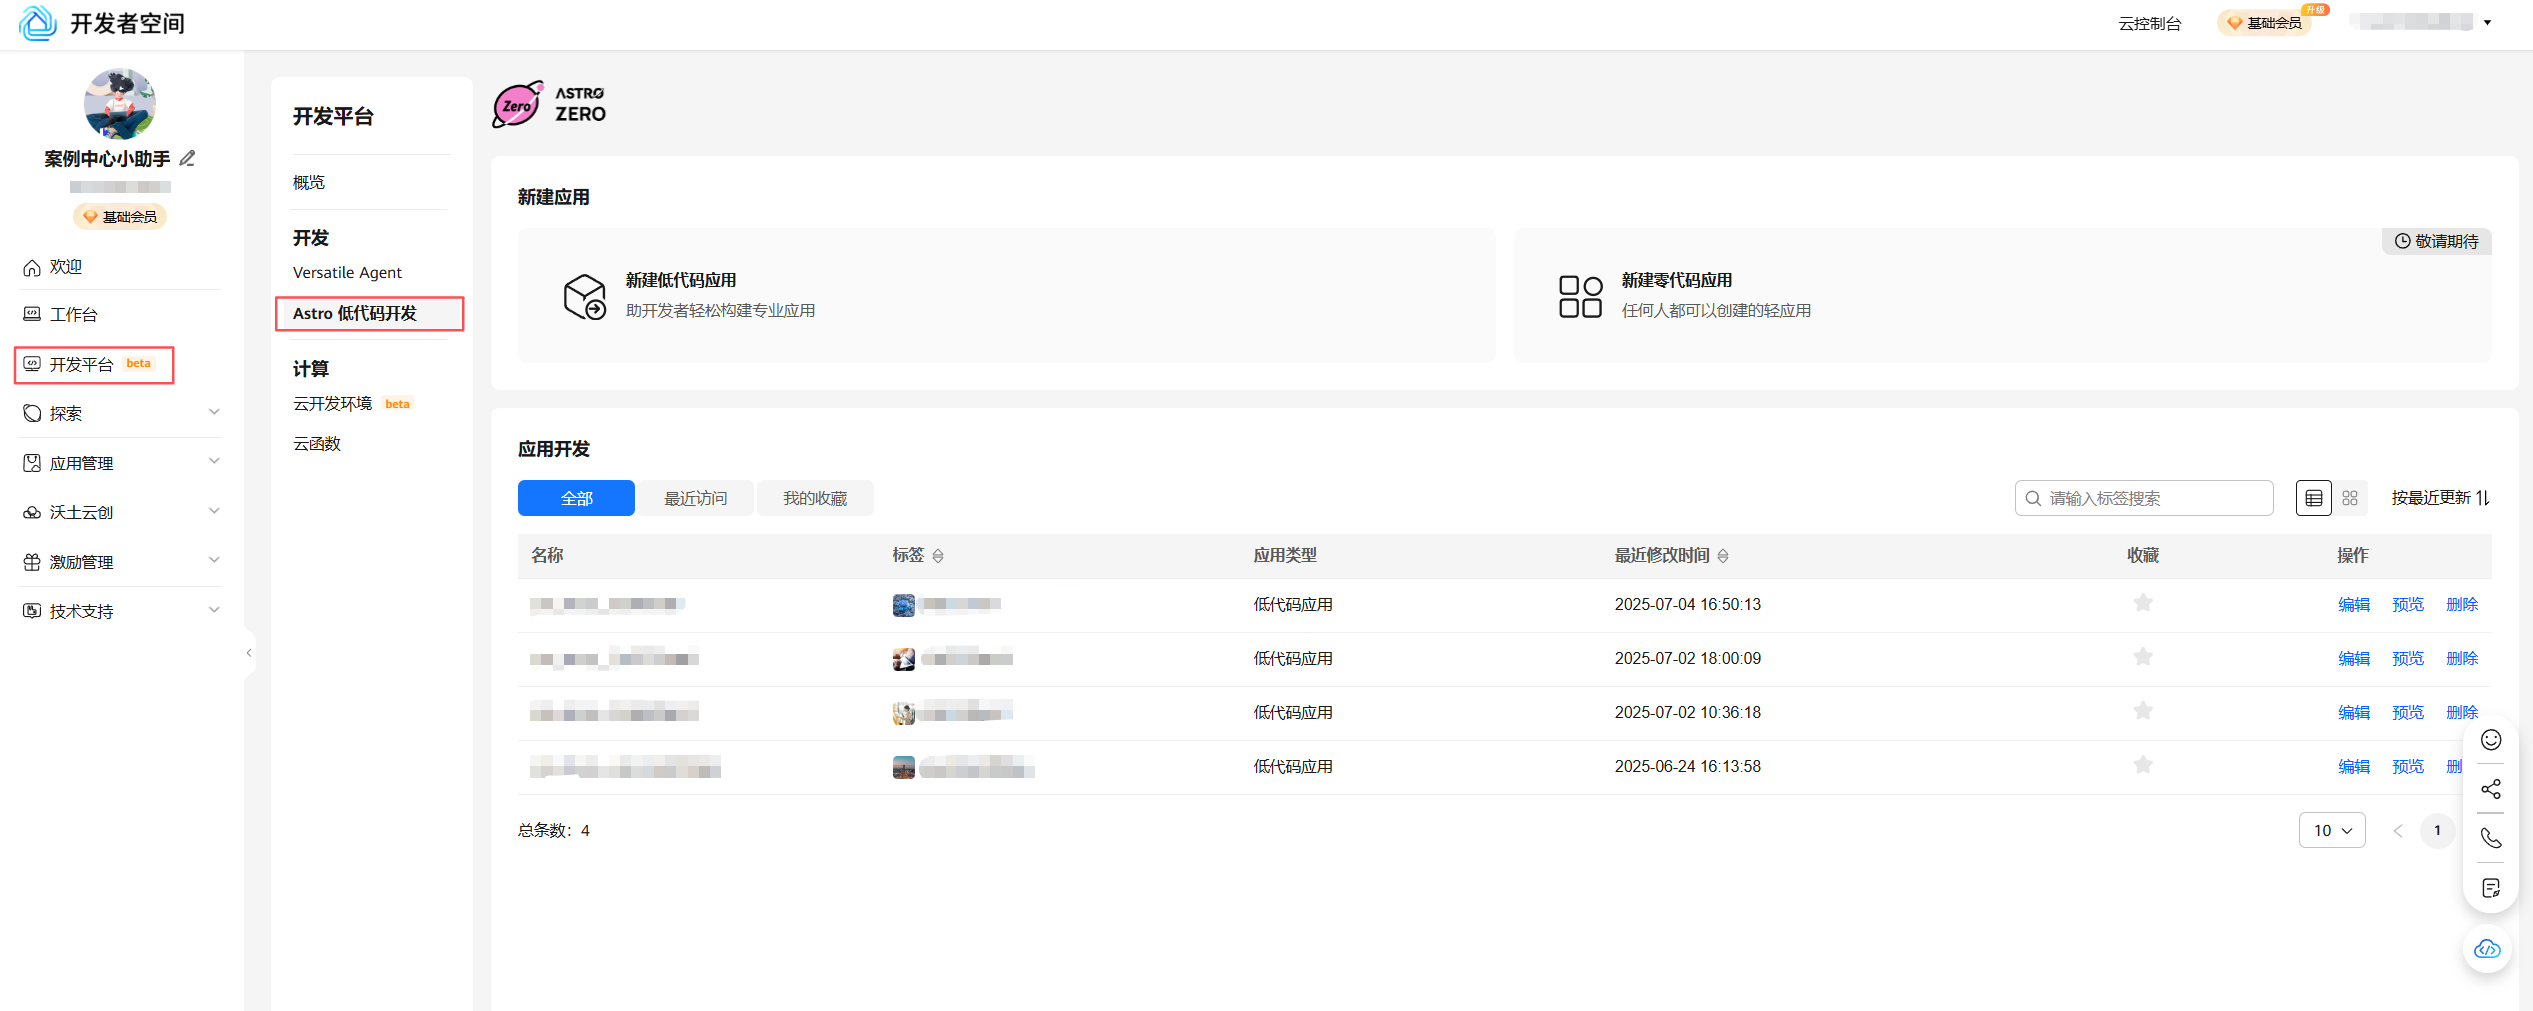Screen dimensions: 2533x1011
Task: Toggle favorite star for 2025-06-24 app
Action: (2142, 765)
